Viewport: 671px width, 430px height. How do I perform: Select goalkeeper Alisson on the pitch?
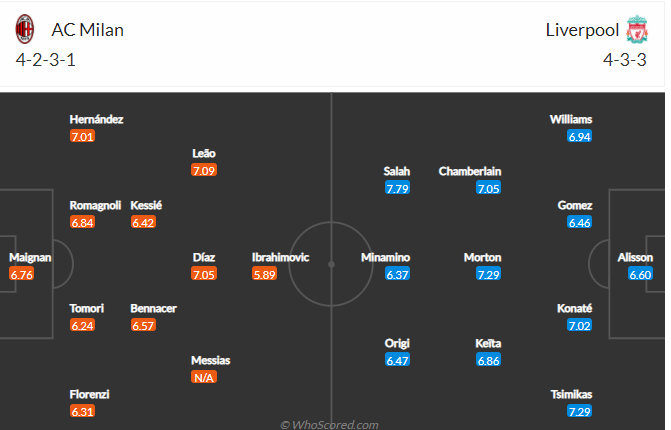pos(635,258)
